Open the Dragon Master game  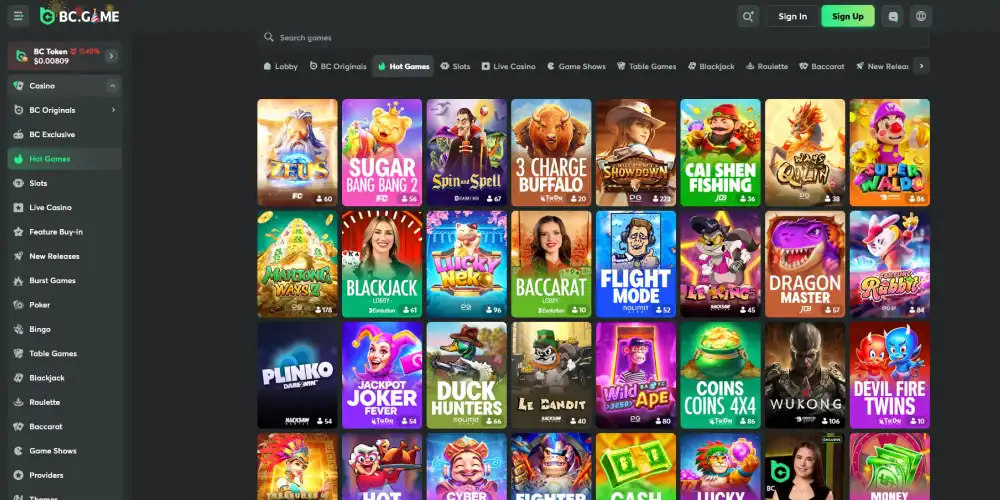click(x=805, y=264)
